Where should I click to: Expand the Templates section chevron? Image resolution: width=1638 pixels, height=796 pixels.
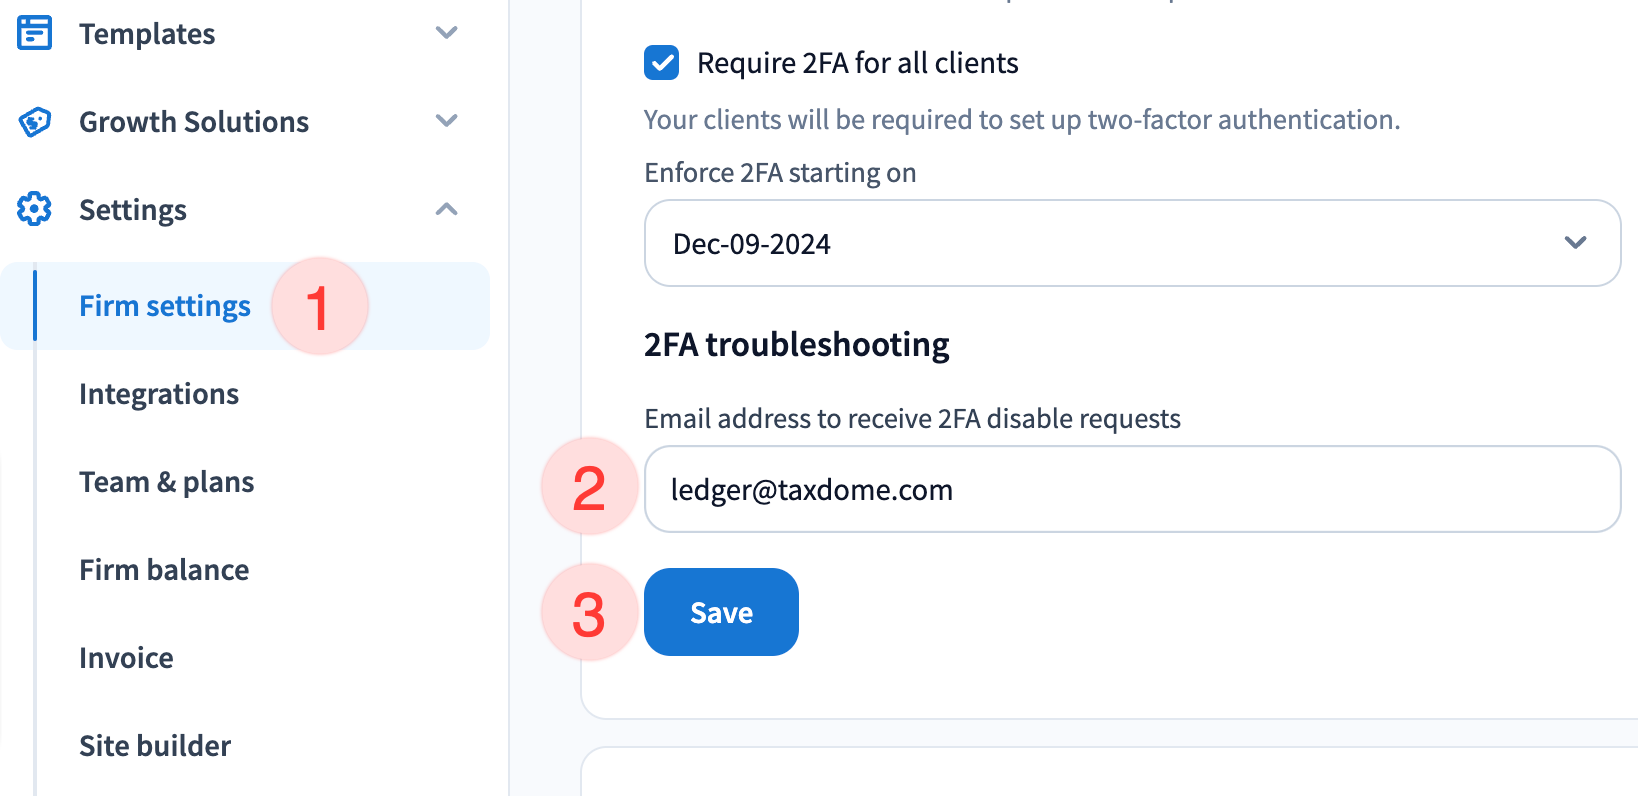coord(447,33)
